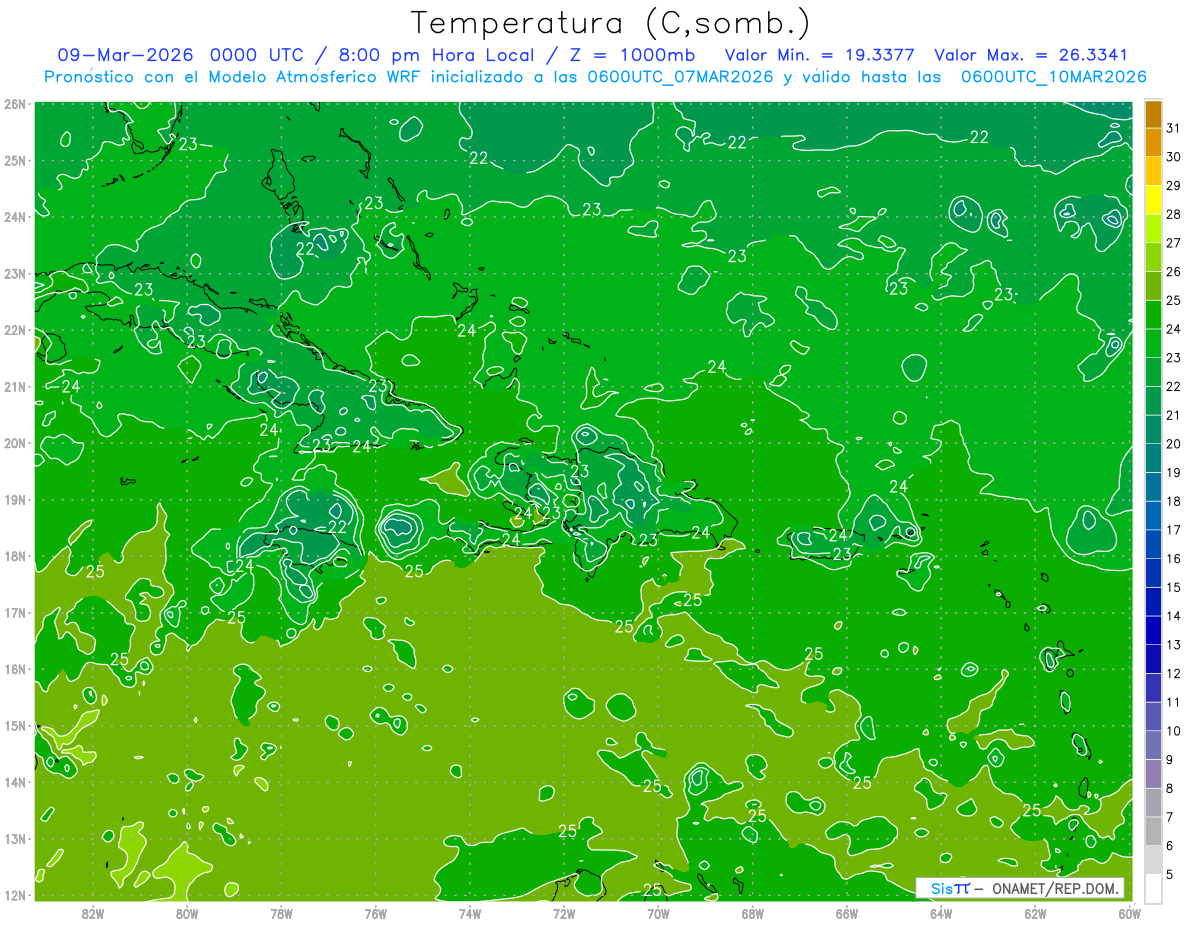This screenshot has width=1200, height=927.
Task: Click legend value '8'
Action: click(1170, 788)
